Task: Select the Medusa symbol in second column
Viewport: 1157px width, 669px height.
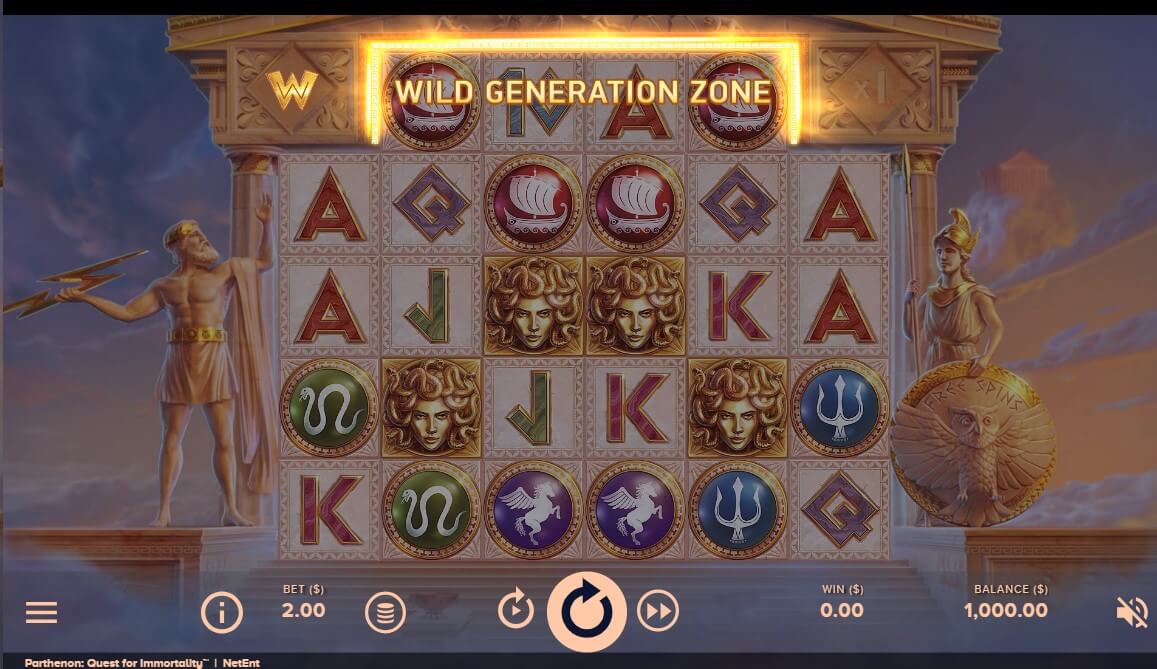Action: [431, 408]
